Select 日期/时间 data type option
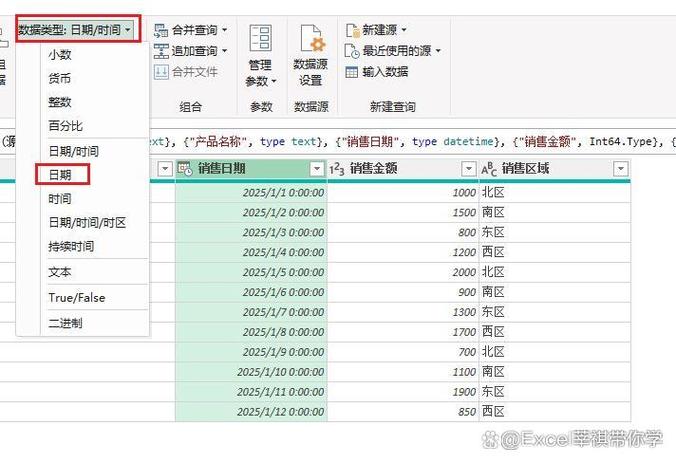Image resolution: width=676 pixels, height=463 pixels. tap(74, 151)
